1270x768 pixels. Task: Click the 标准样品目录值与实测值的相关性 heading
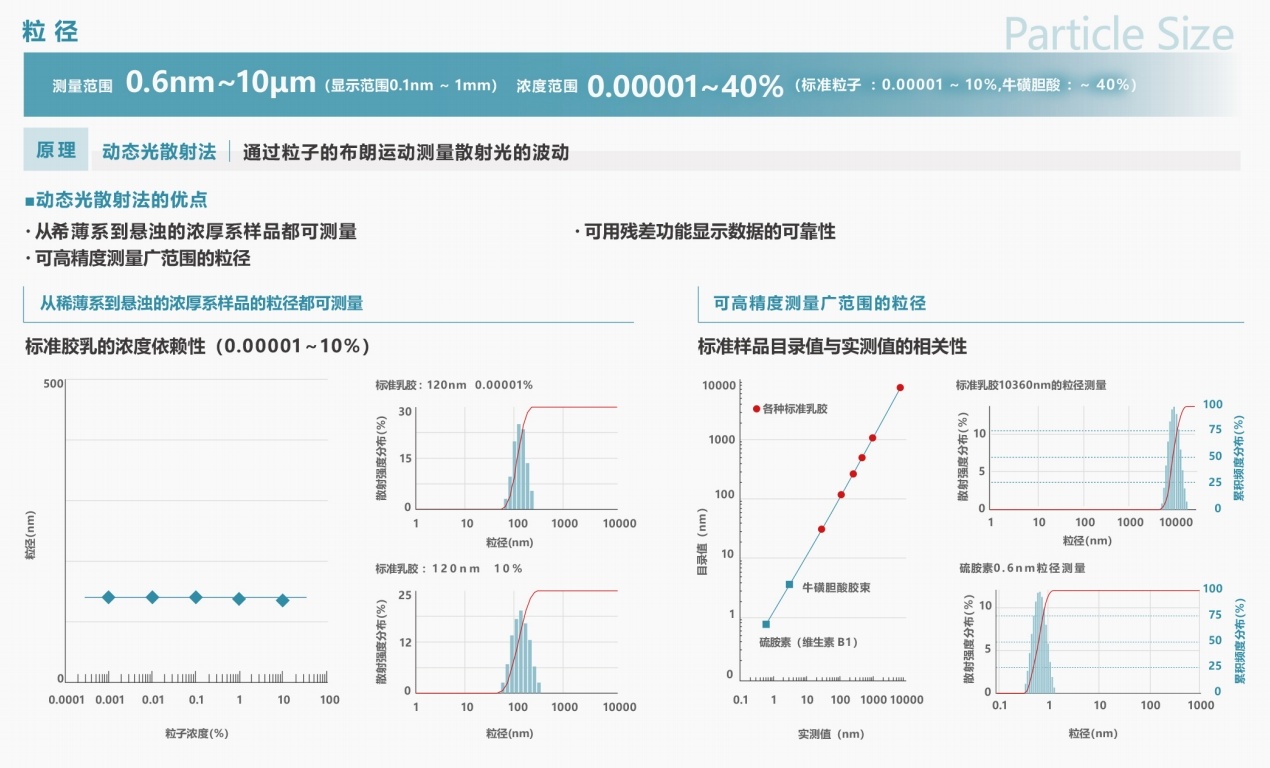(832, 347)
